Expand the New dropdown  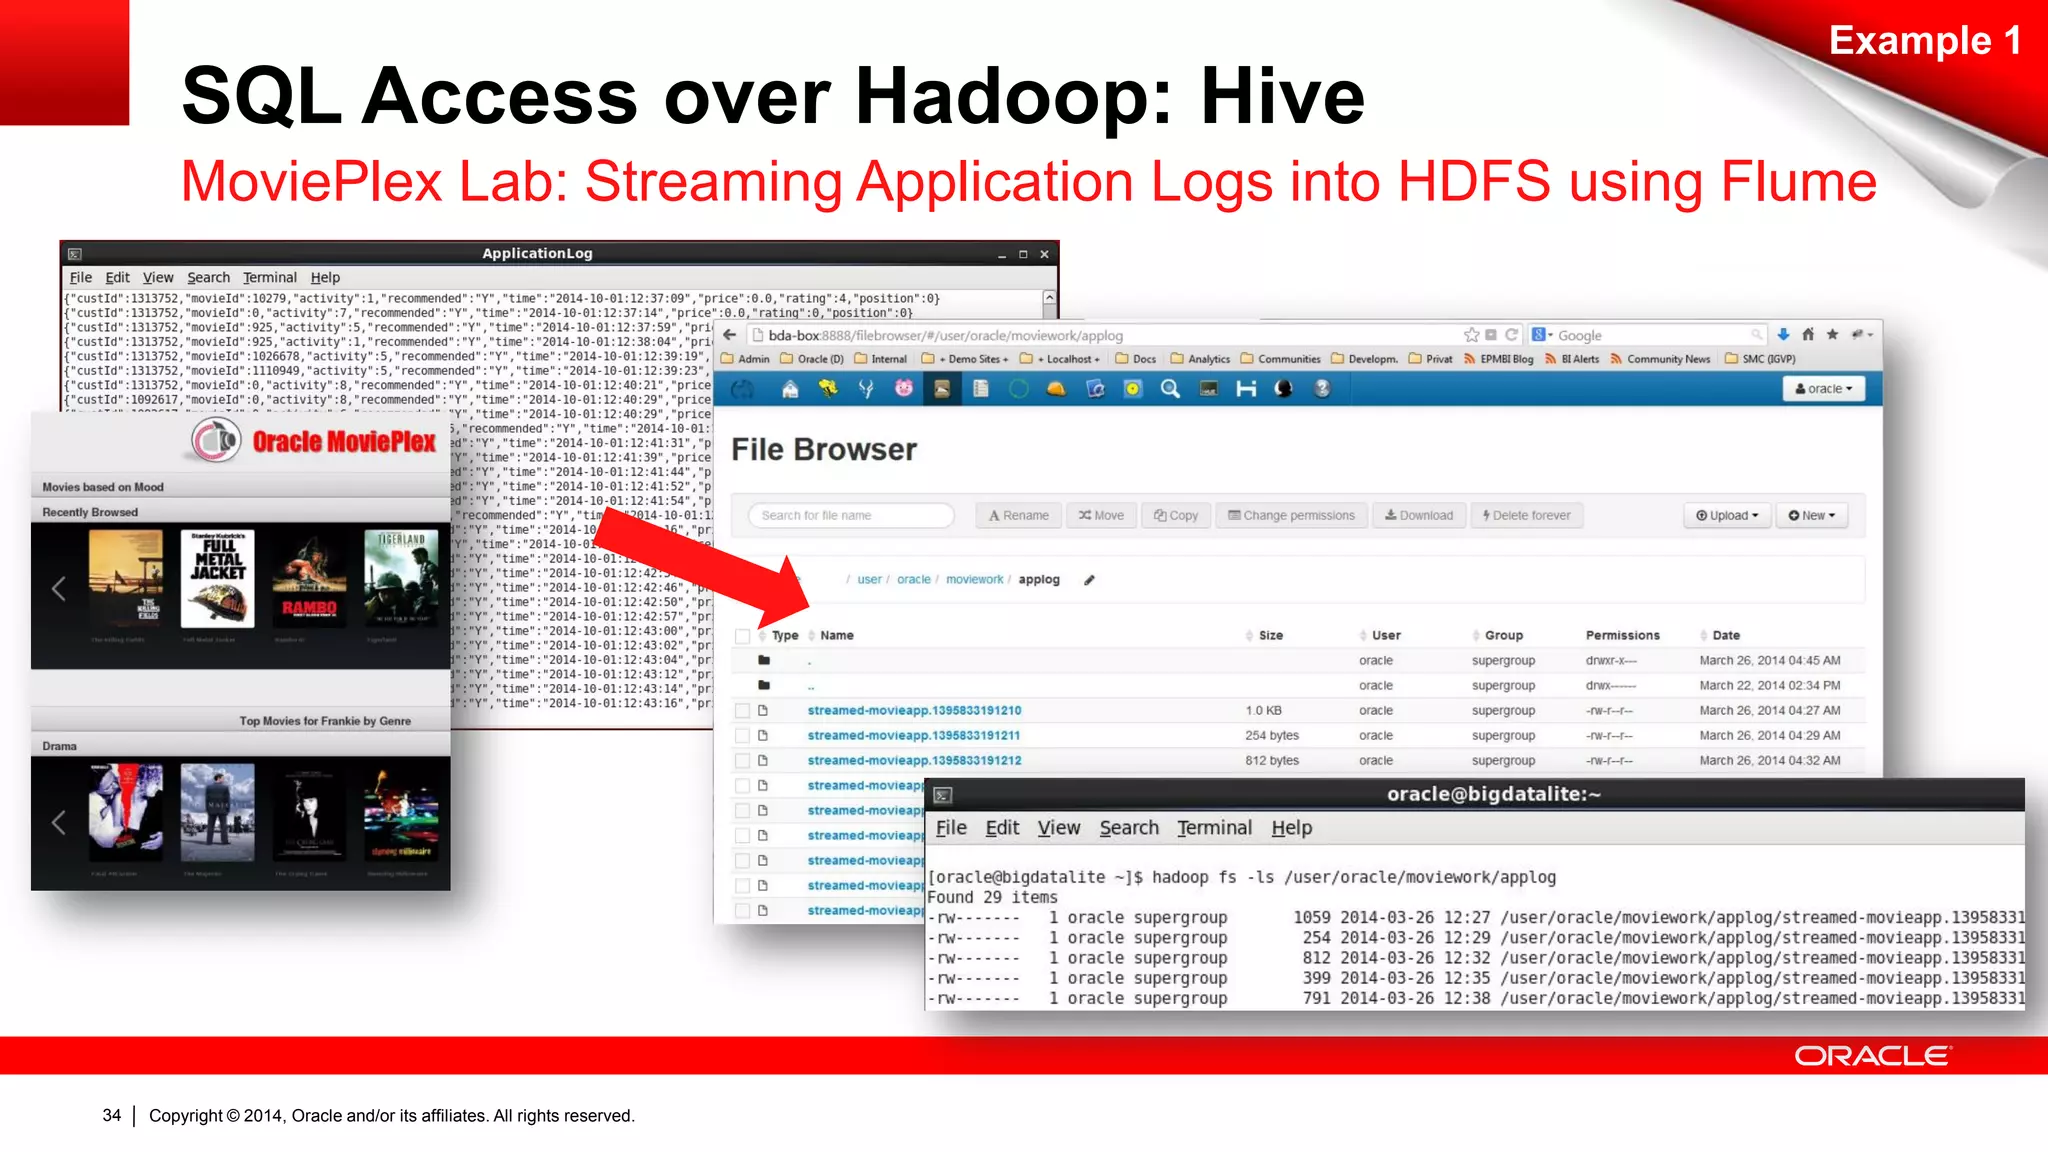(1812, 516)
